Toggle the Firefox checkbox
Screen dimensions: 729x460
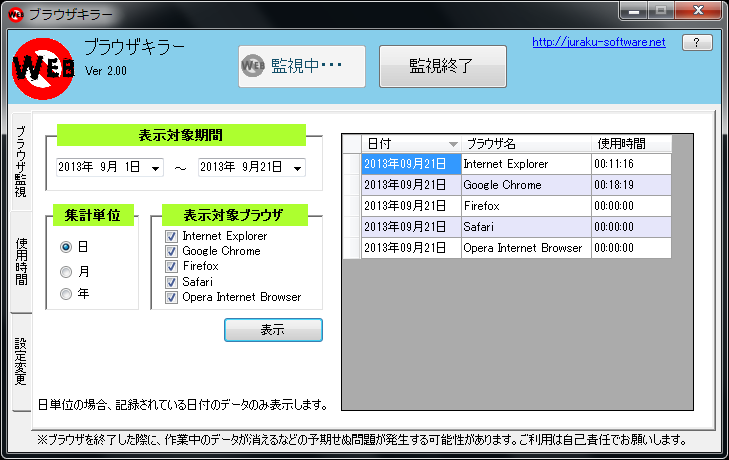tap(171, 267)
